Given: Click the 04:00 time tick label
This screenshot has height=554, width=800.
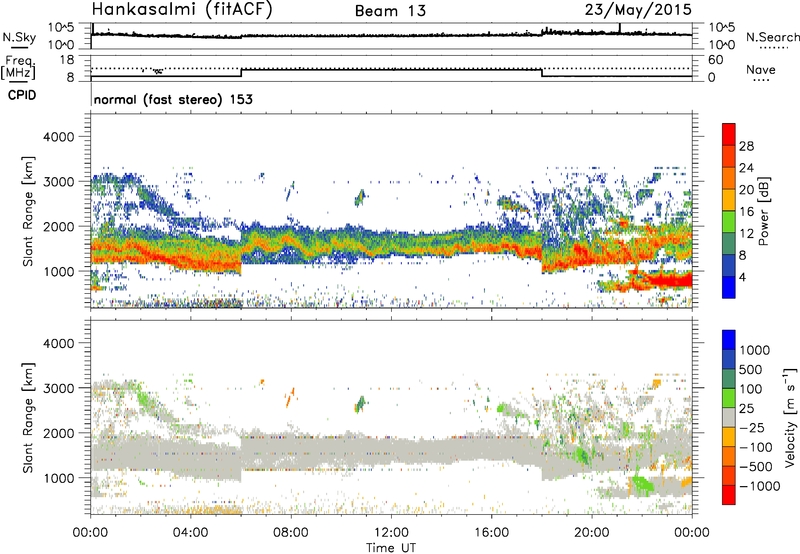Looking at the screenshot, I should pyautogui.click(x=190, y=533).
